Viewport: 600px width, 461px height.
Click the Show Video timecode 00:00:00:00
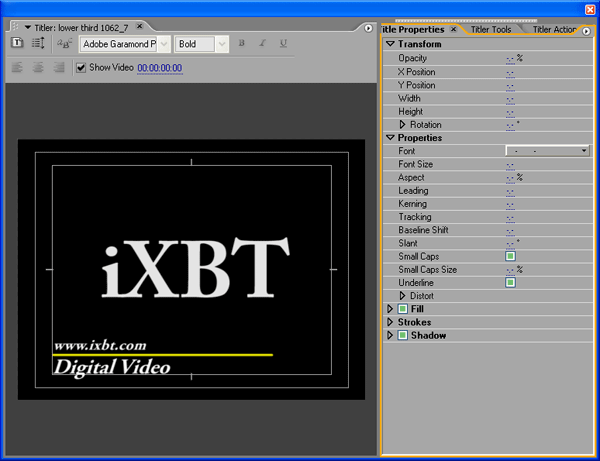point(160,68)
